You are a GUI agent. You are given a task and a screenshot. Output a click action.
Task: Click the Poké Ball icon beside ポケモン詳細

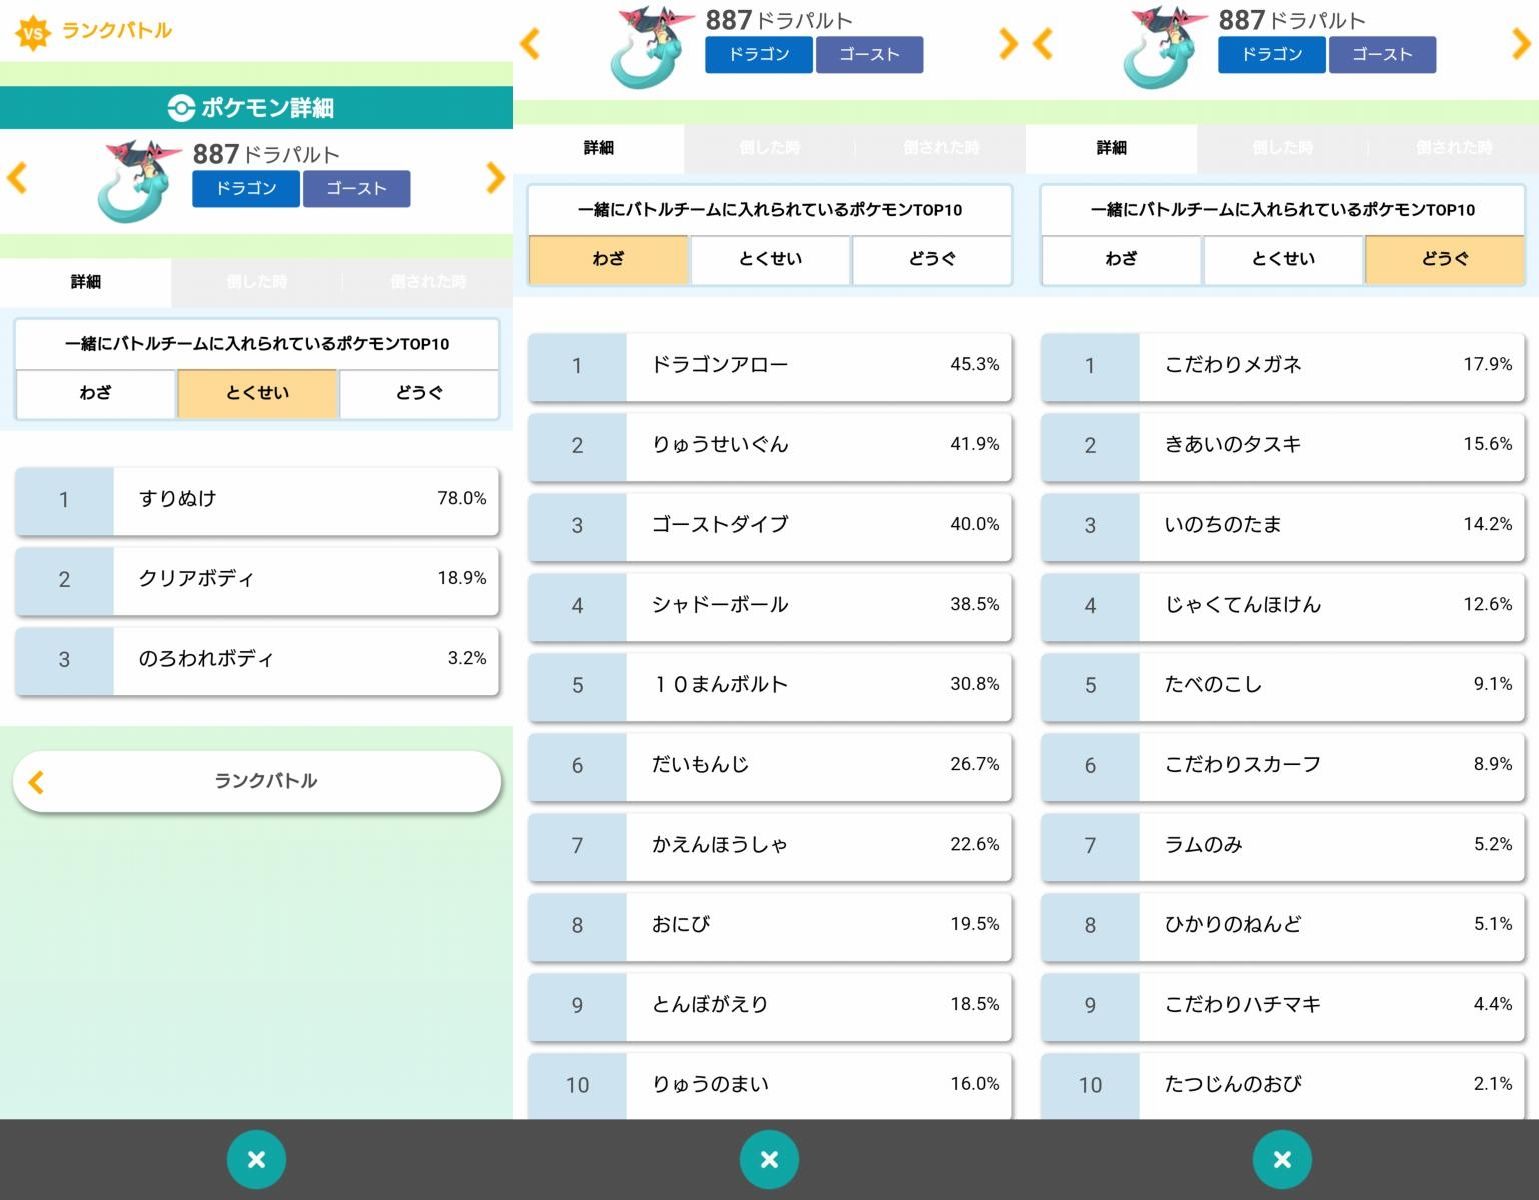pyautogui.click(x=181, y=108)
